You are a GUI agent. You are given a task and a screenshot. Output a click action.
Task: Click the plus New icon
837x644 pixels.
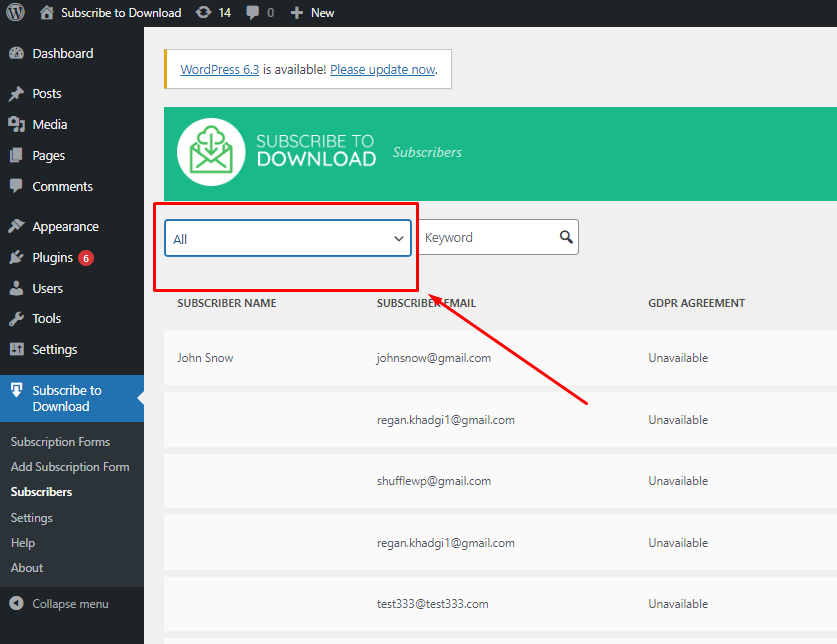click(297, 13)
